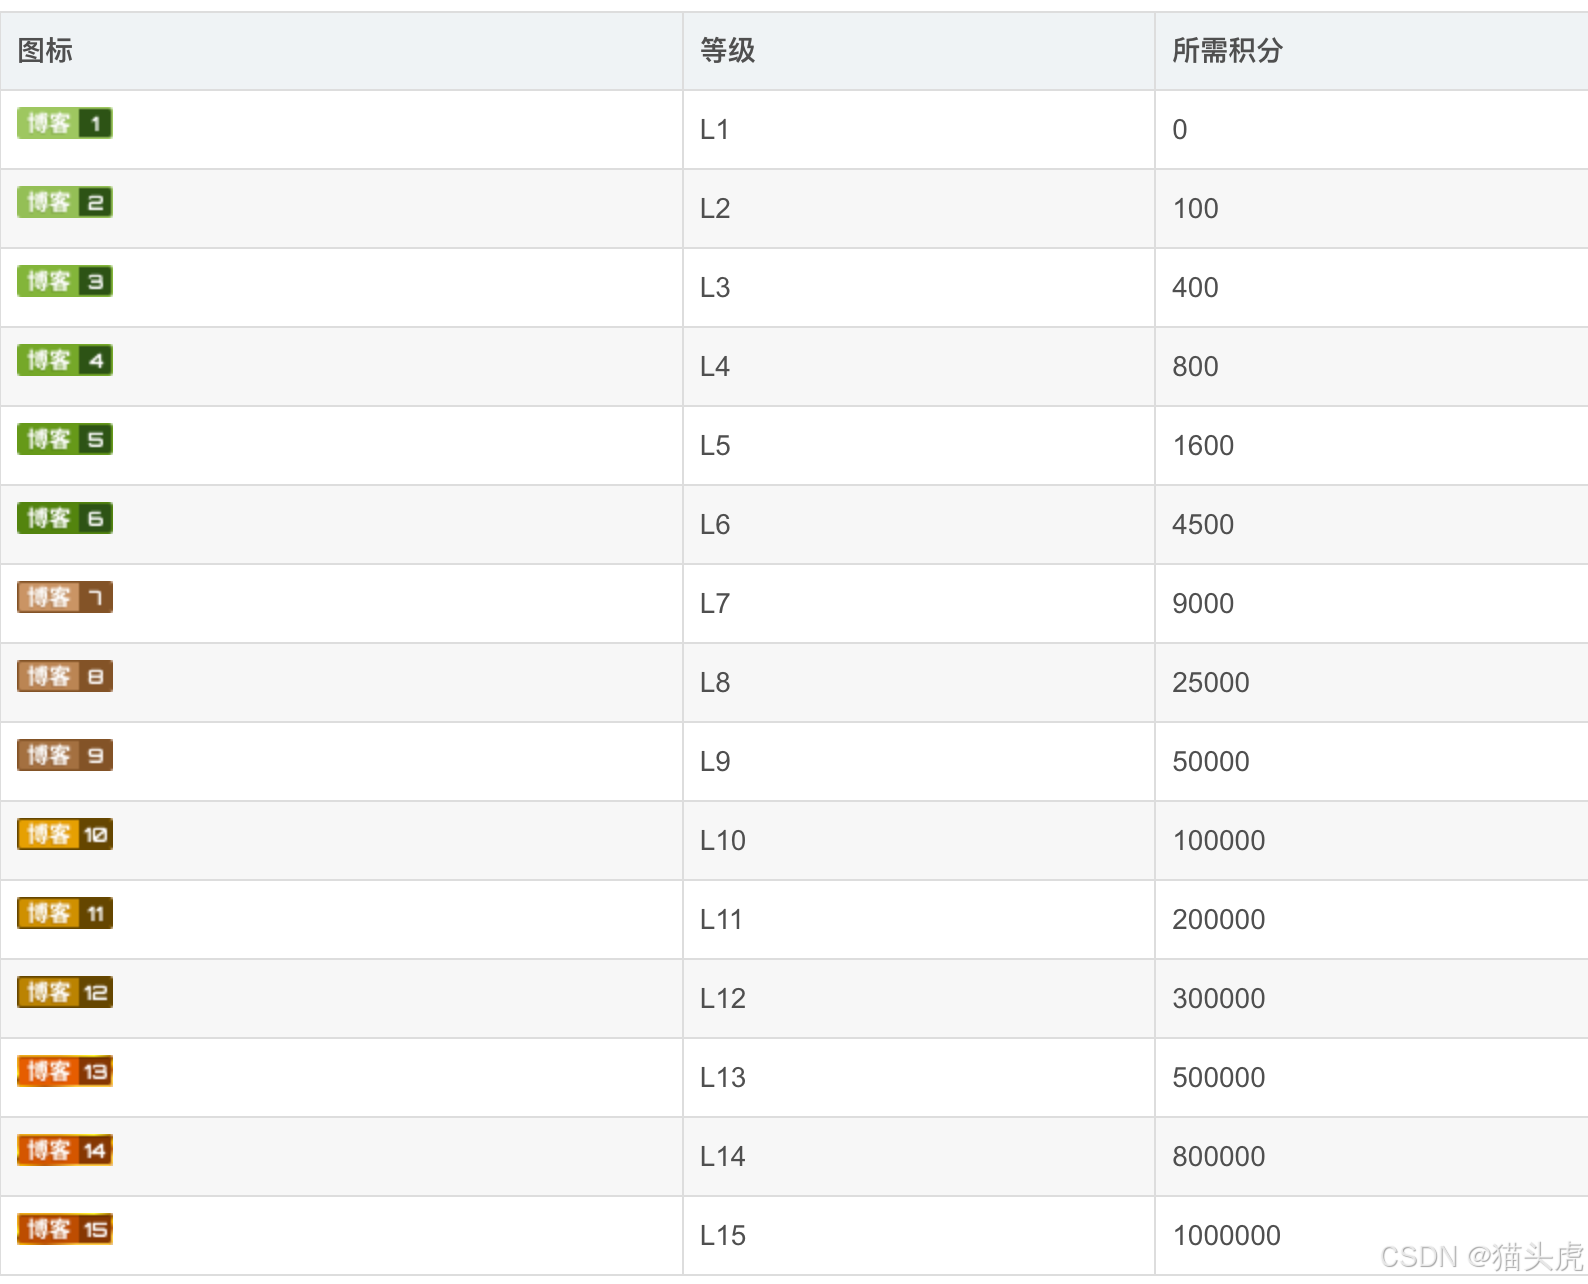Click the points value 25000
Viewport: 1588px width, 1284px height.
[1211, 682]
